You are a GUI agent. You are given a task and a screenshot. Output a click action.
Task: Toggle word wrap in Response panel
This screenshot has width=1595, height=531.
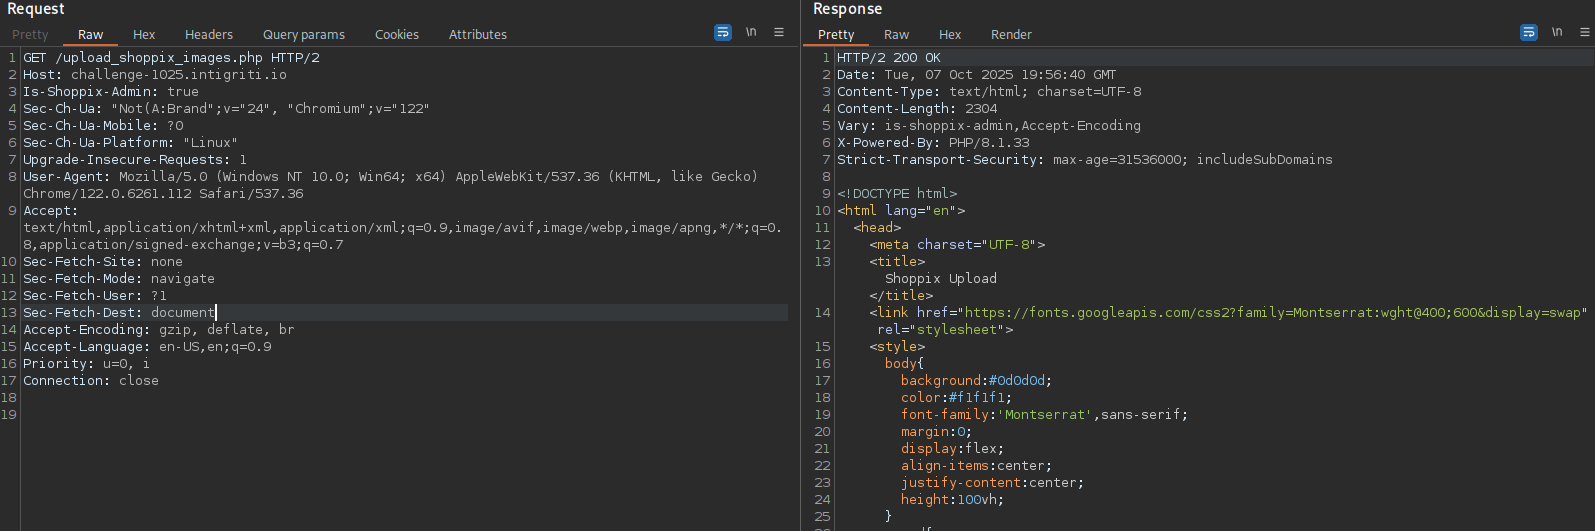tap(1528, 33)
